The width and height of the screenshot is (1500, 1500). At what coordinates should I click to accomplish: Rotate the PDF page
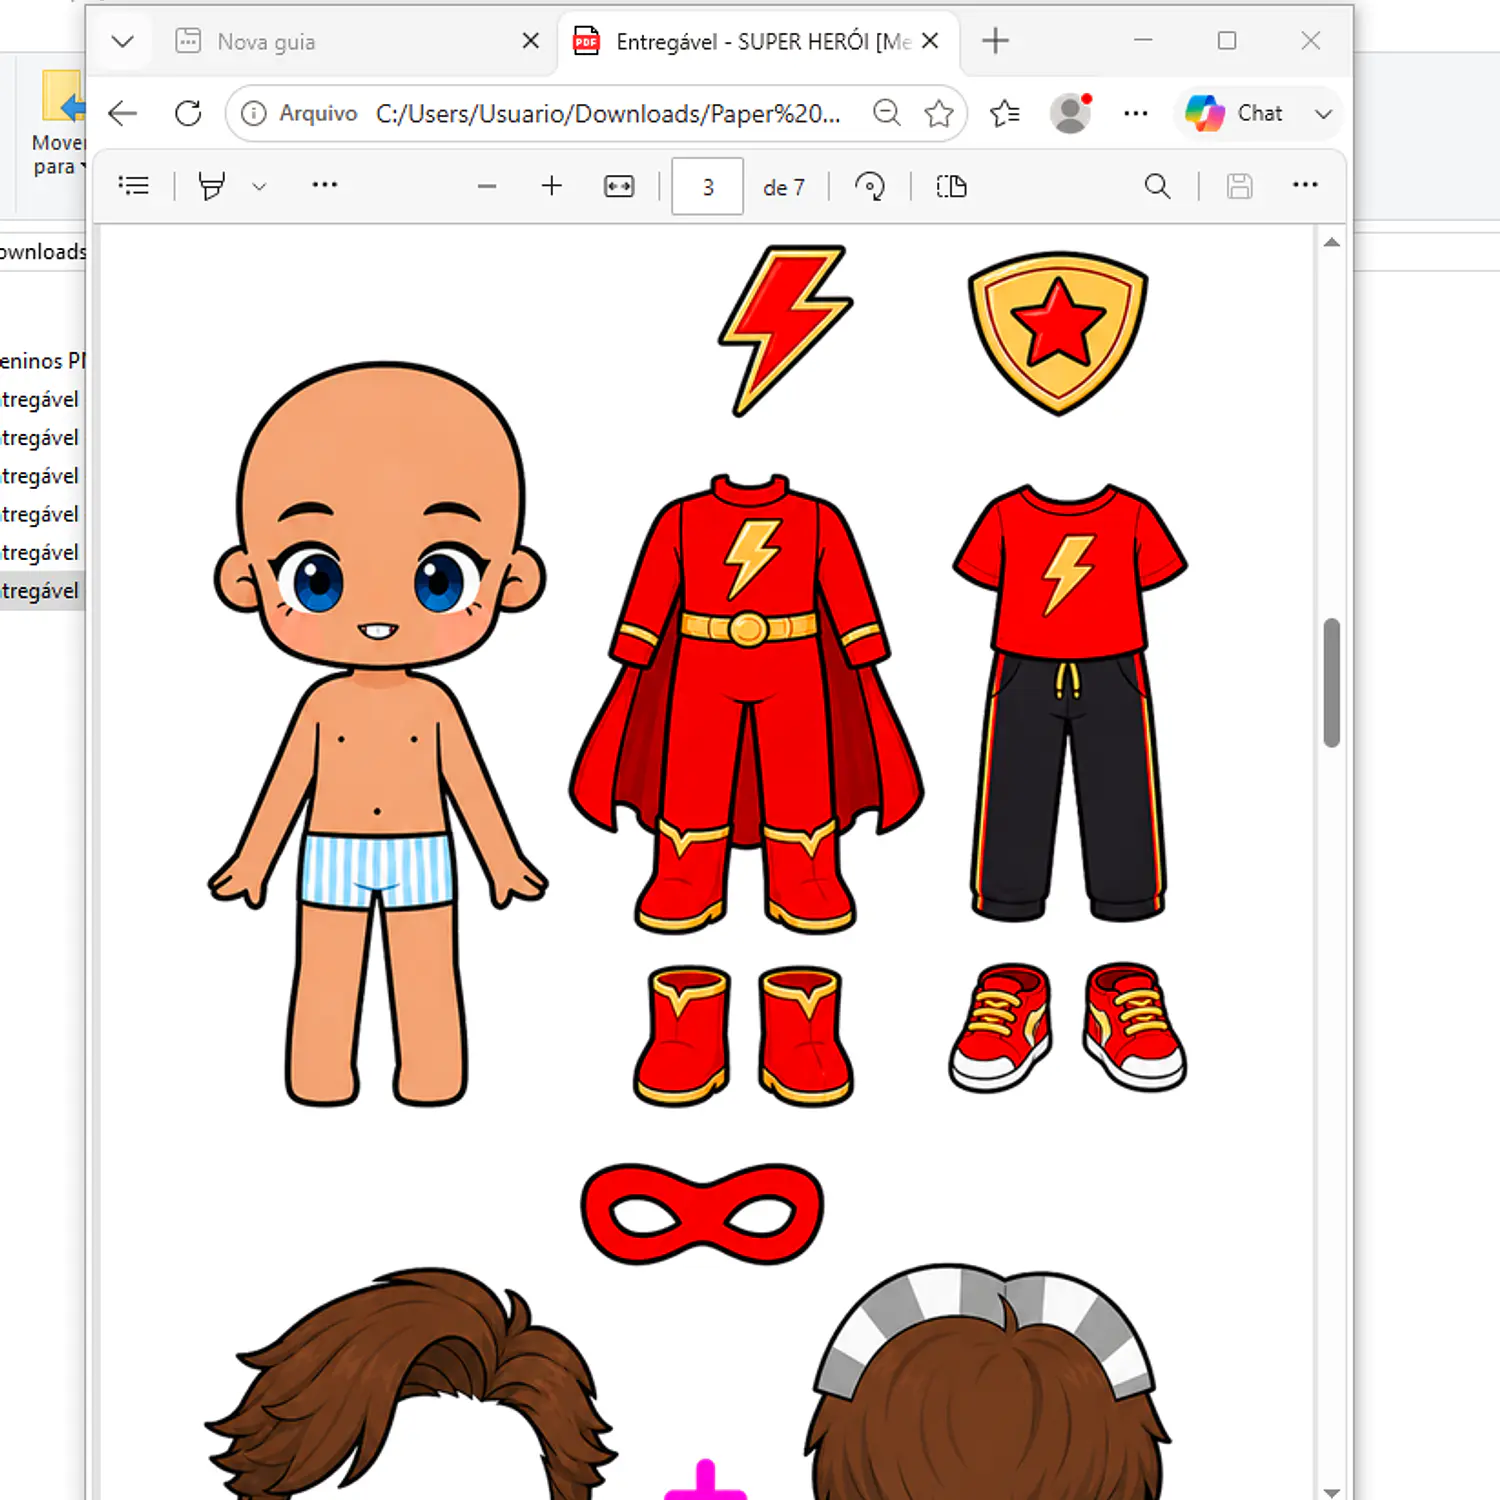tap(870, 186)
